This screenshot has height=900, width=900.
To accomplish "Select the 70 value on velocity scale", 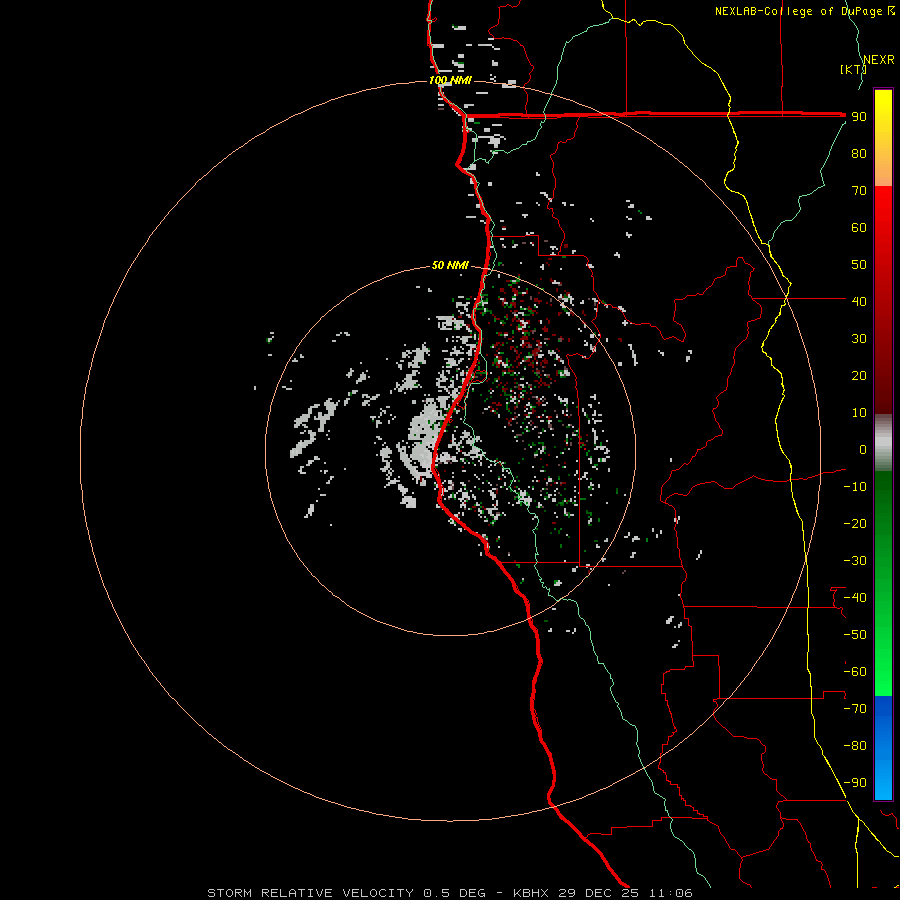I will (x=859, y=191).
